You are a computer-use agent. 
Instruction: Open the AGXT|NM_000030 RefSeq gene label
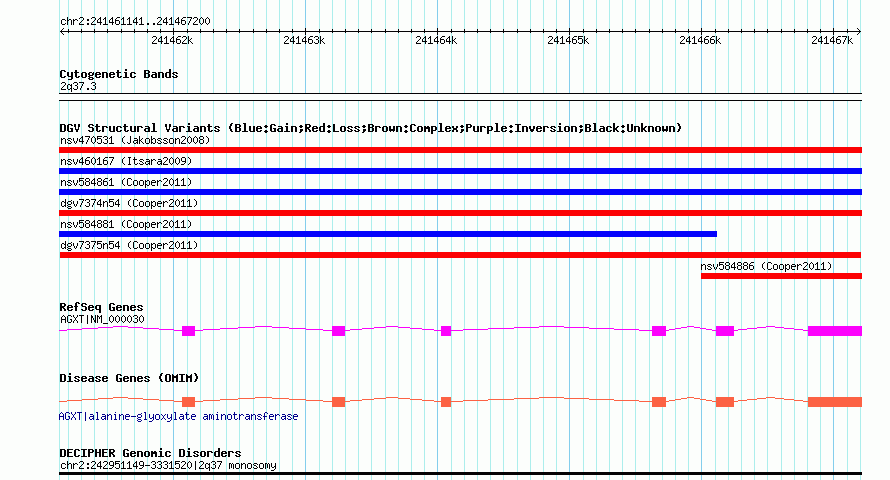[x=102, y=319]
